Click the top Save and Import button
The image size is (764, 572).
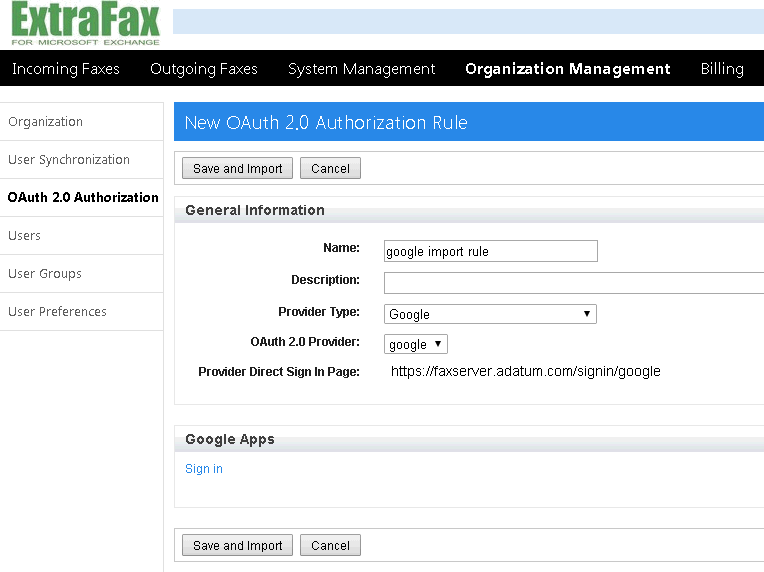237,168
